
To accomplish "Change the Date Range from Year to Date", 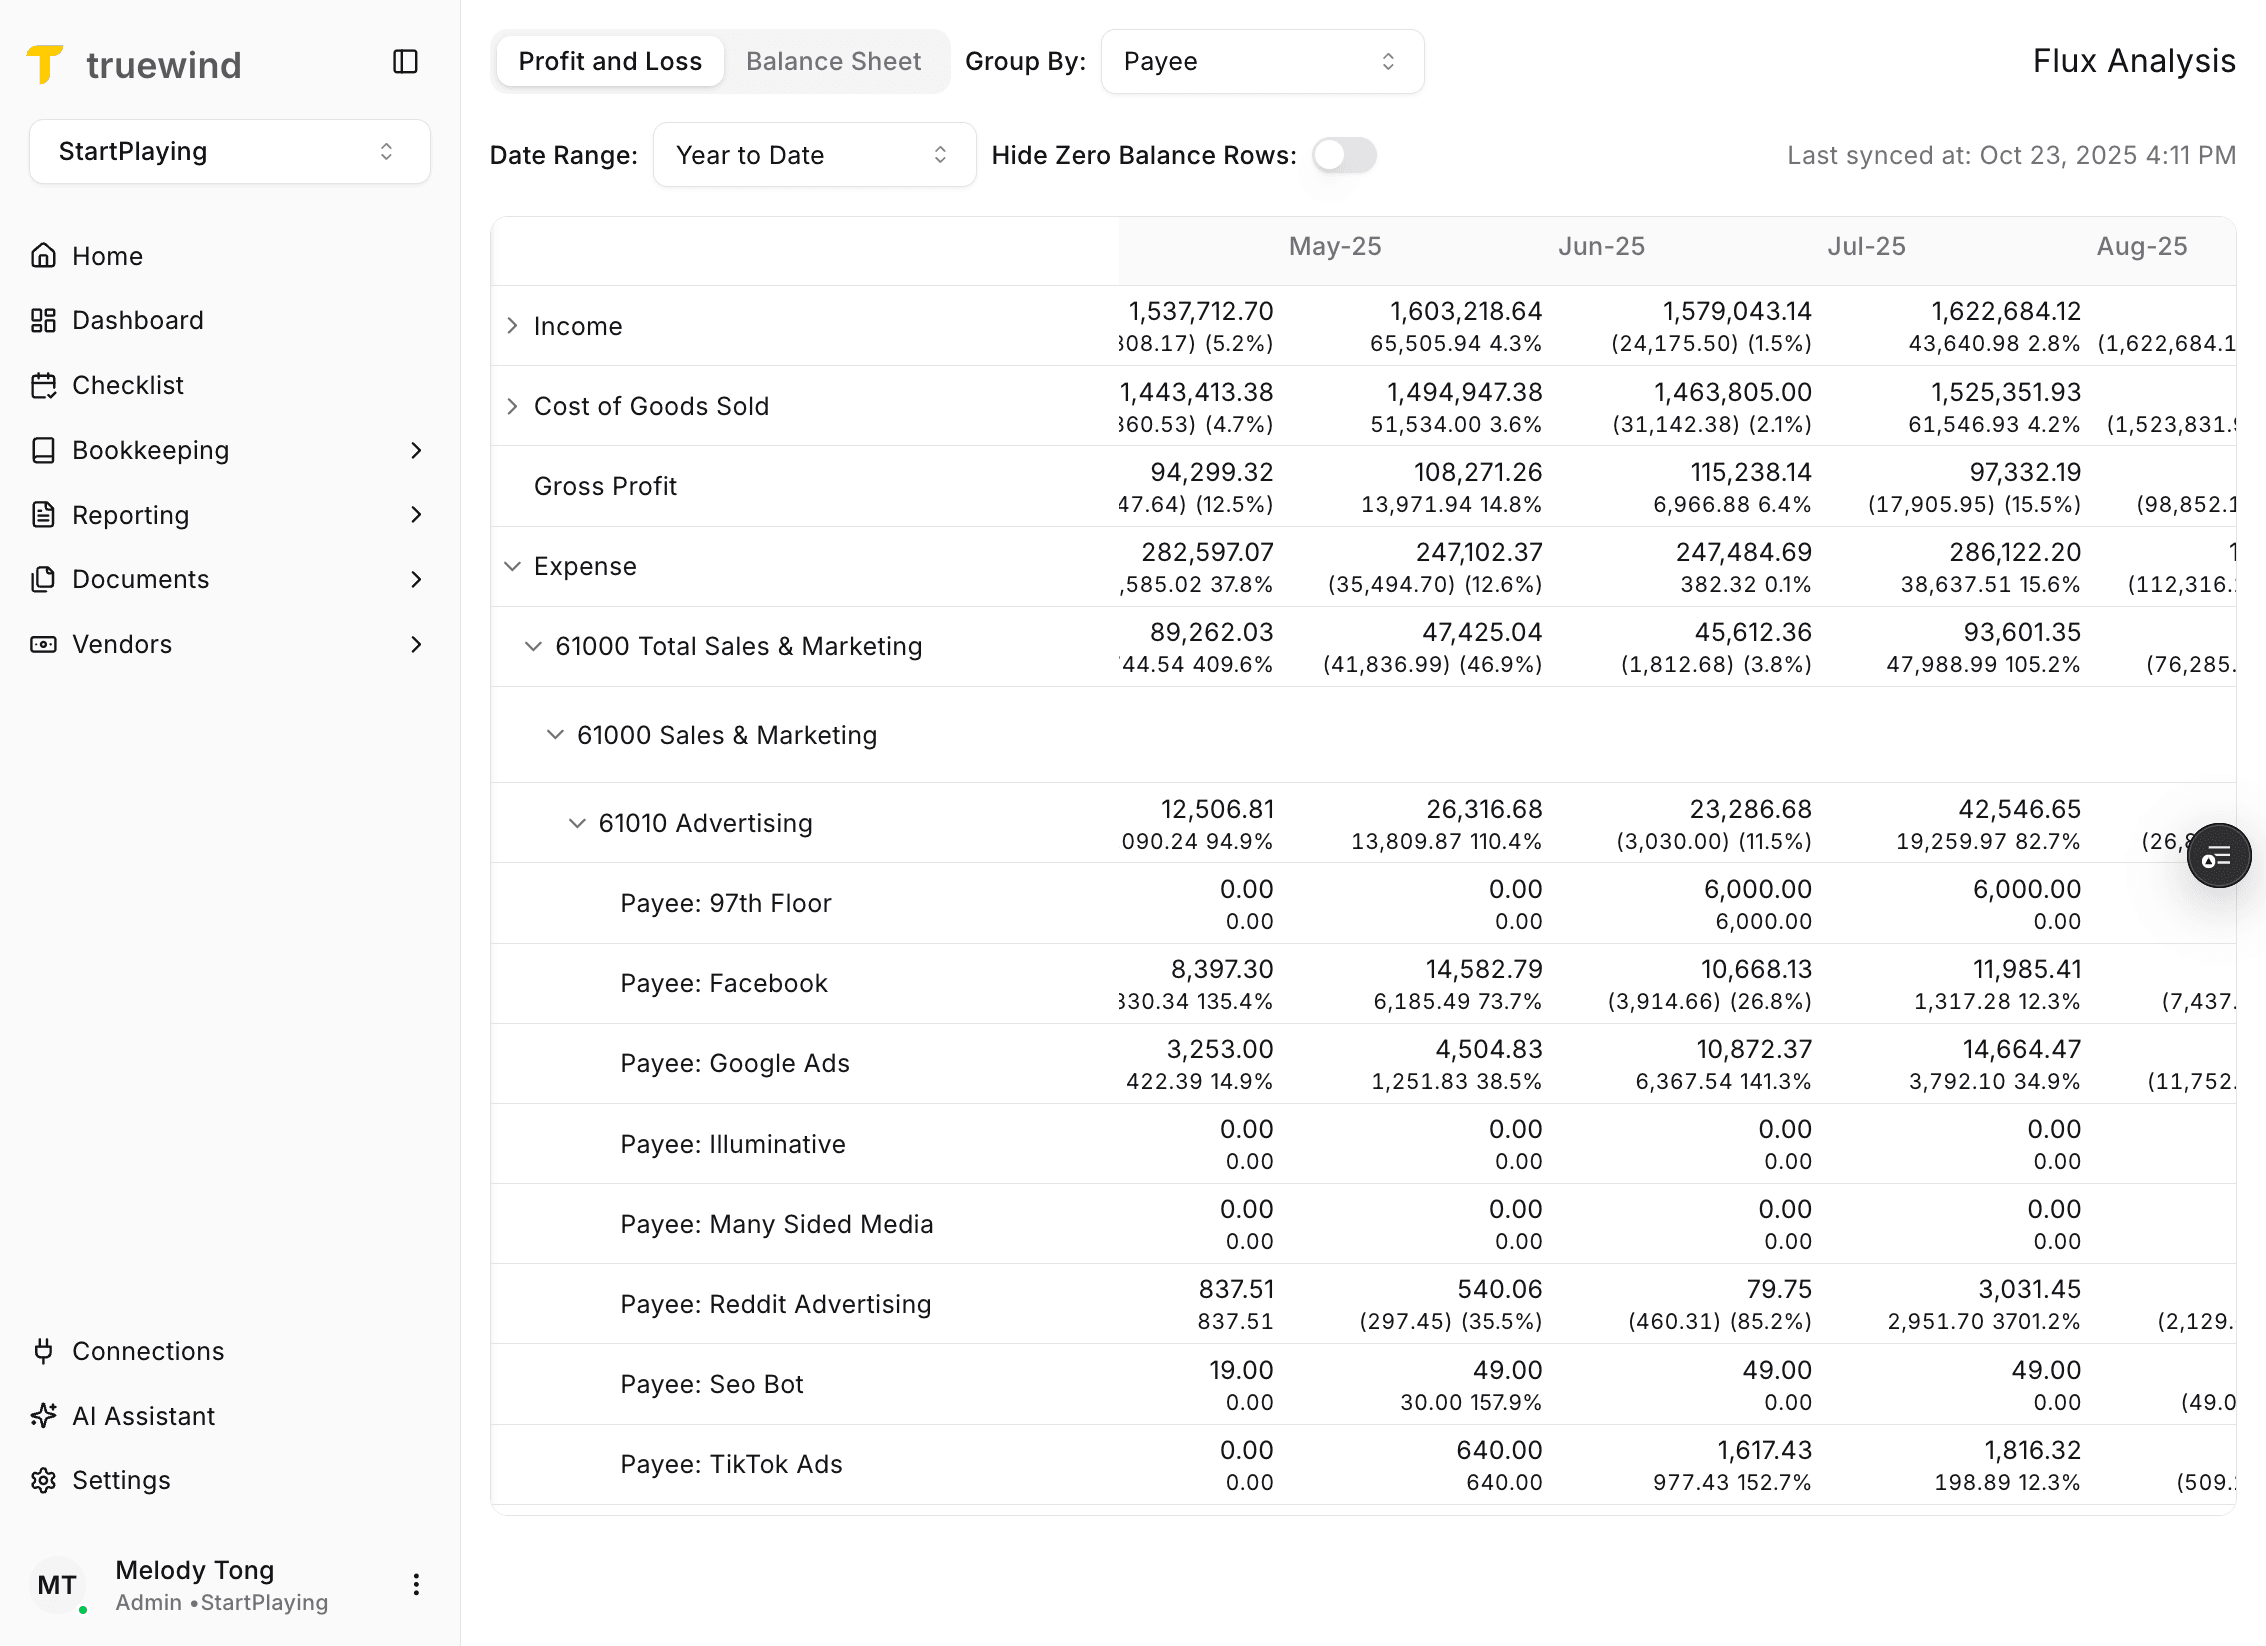I will point(813,154).
